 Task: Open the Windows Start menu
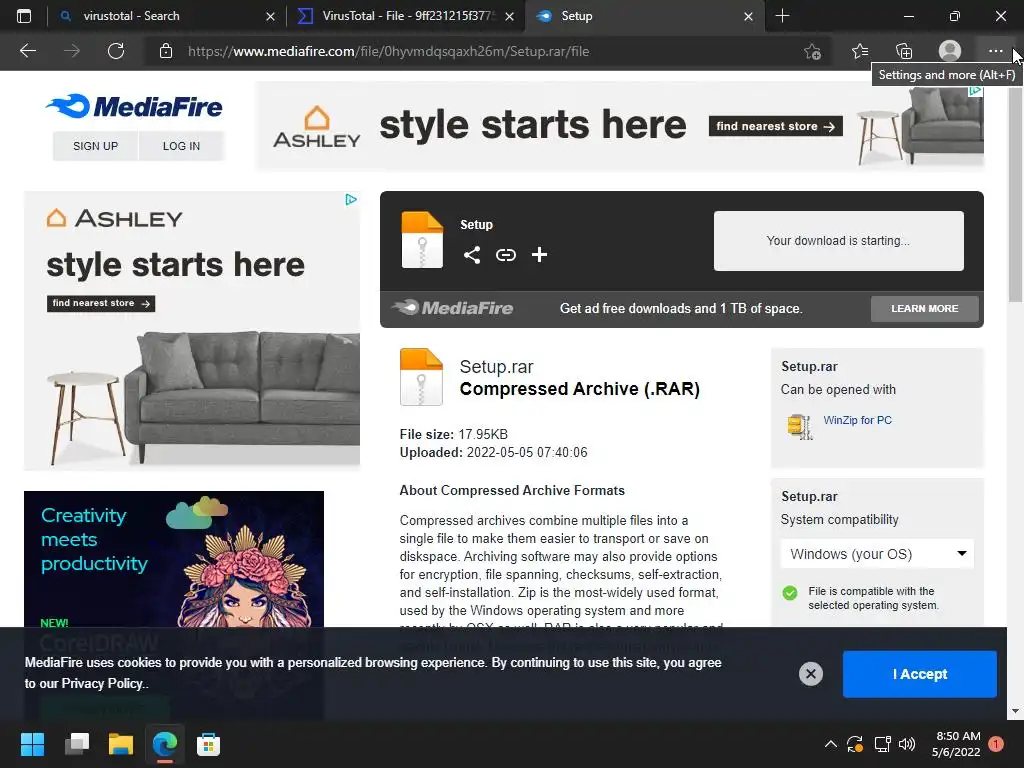pyautogui.click(x=32, y=744)
